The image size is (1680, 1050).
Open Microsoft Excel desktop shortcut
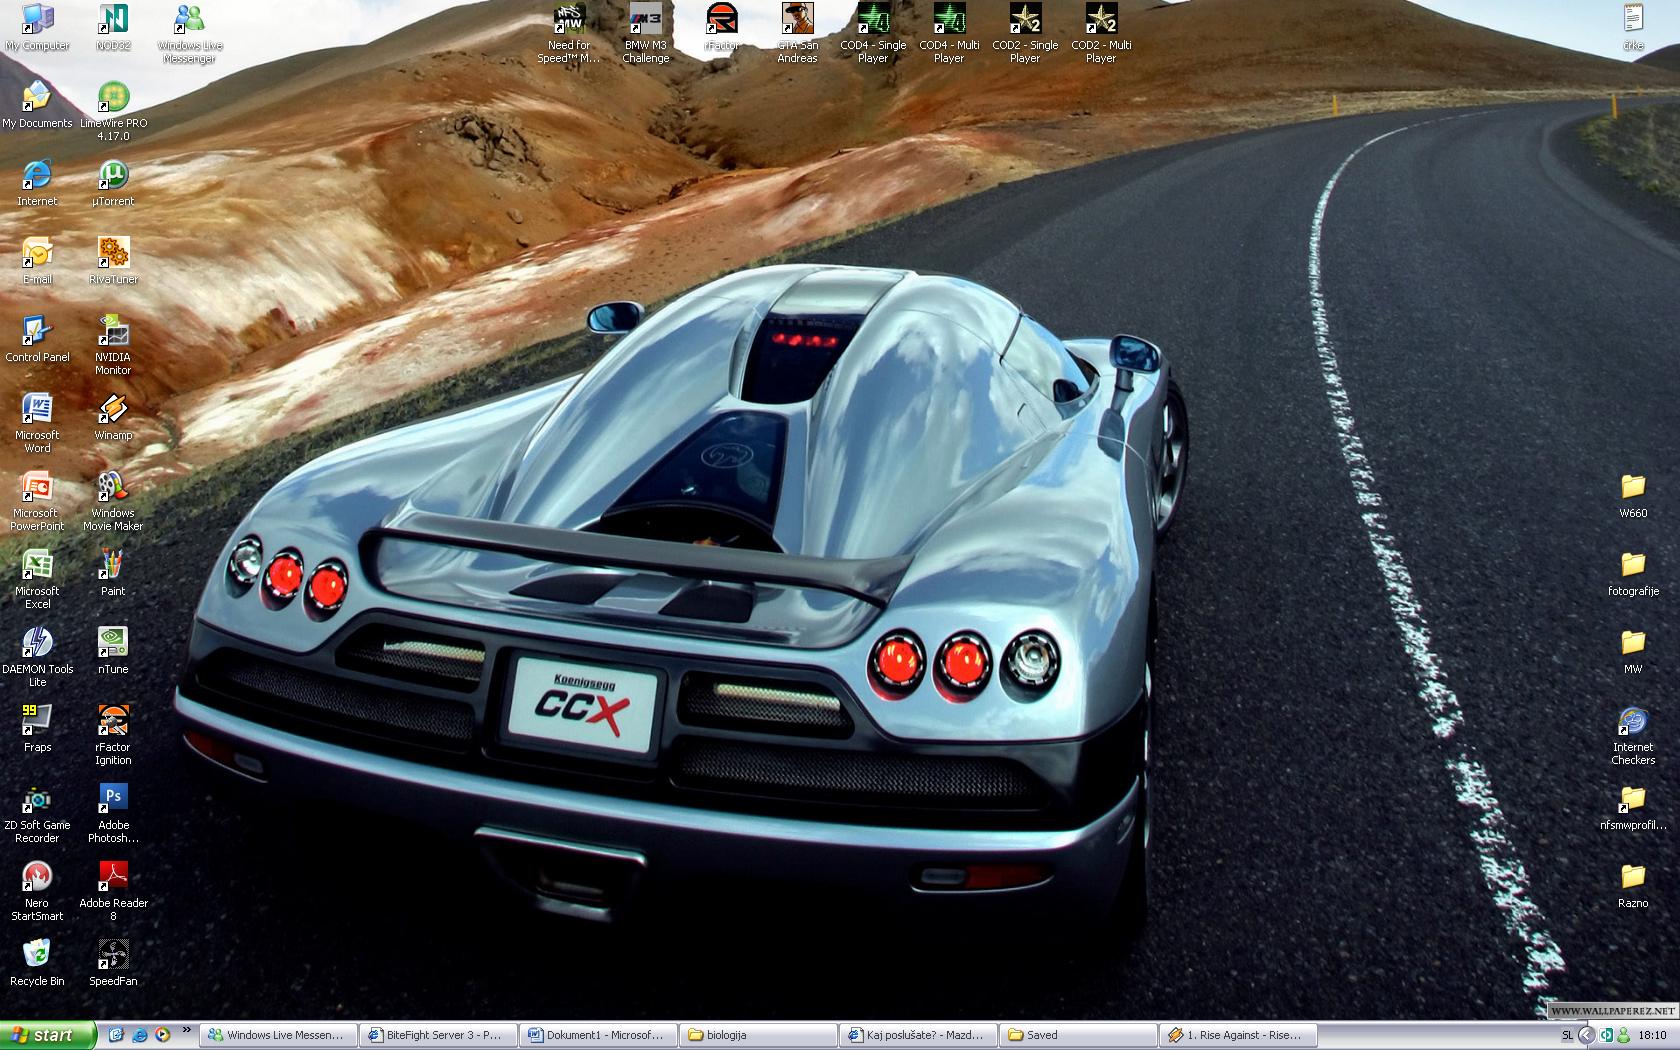[37, 579]
